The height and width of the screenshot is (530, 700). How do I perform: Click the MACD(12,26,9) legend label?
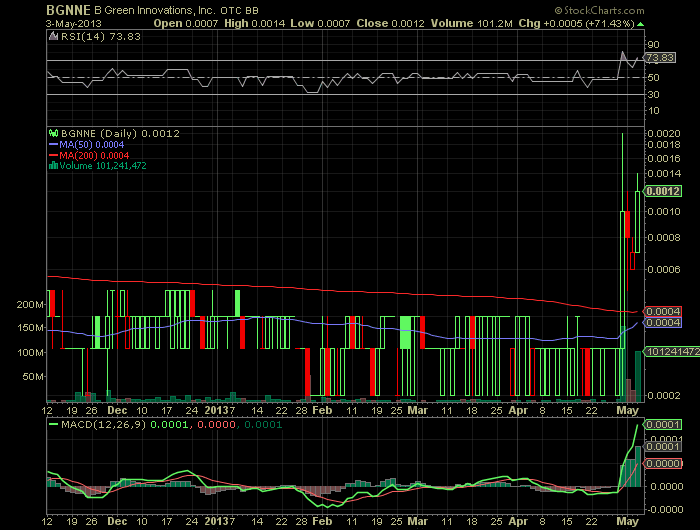tap(104, 424)
